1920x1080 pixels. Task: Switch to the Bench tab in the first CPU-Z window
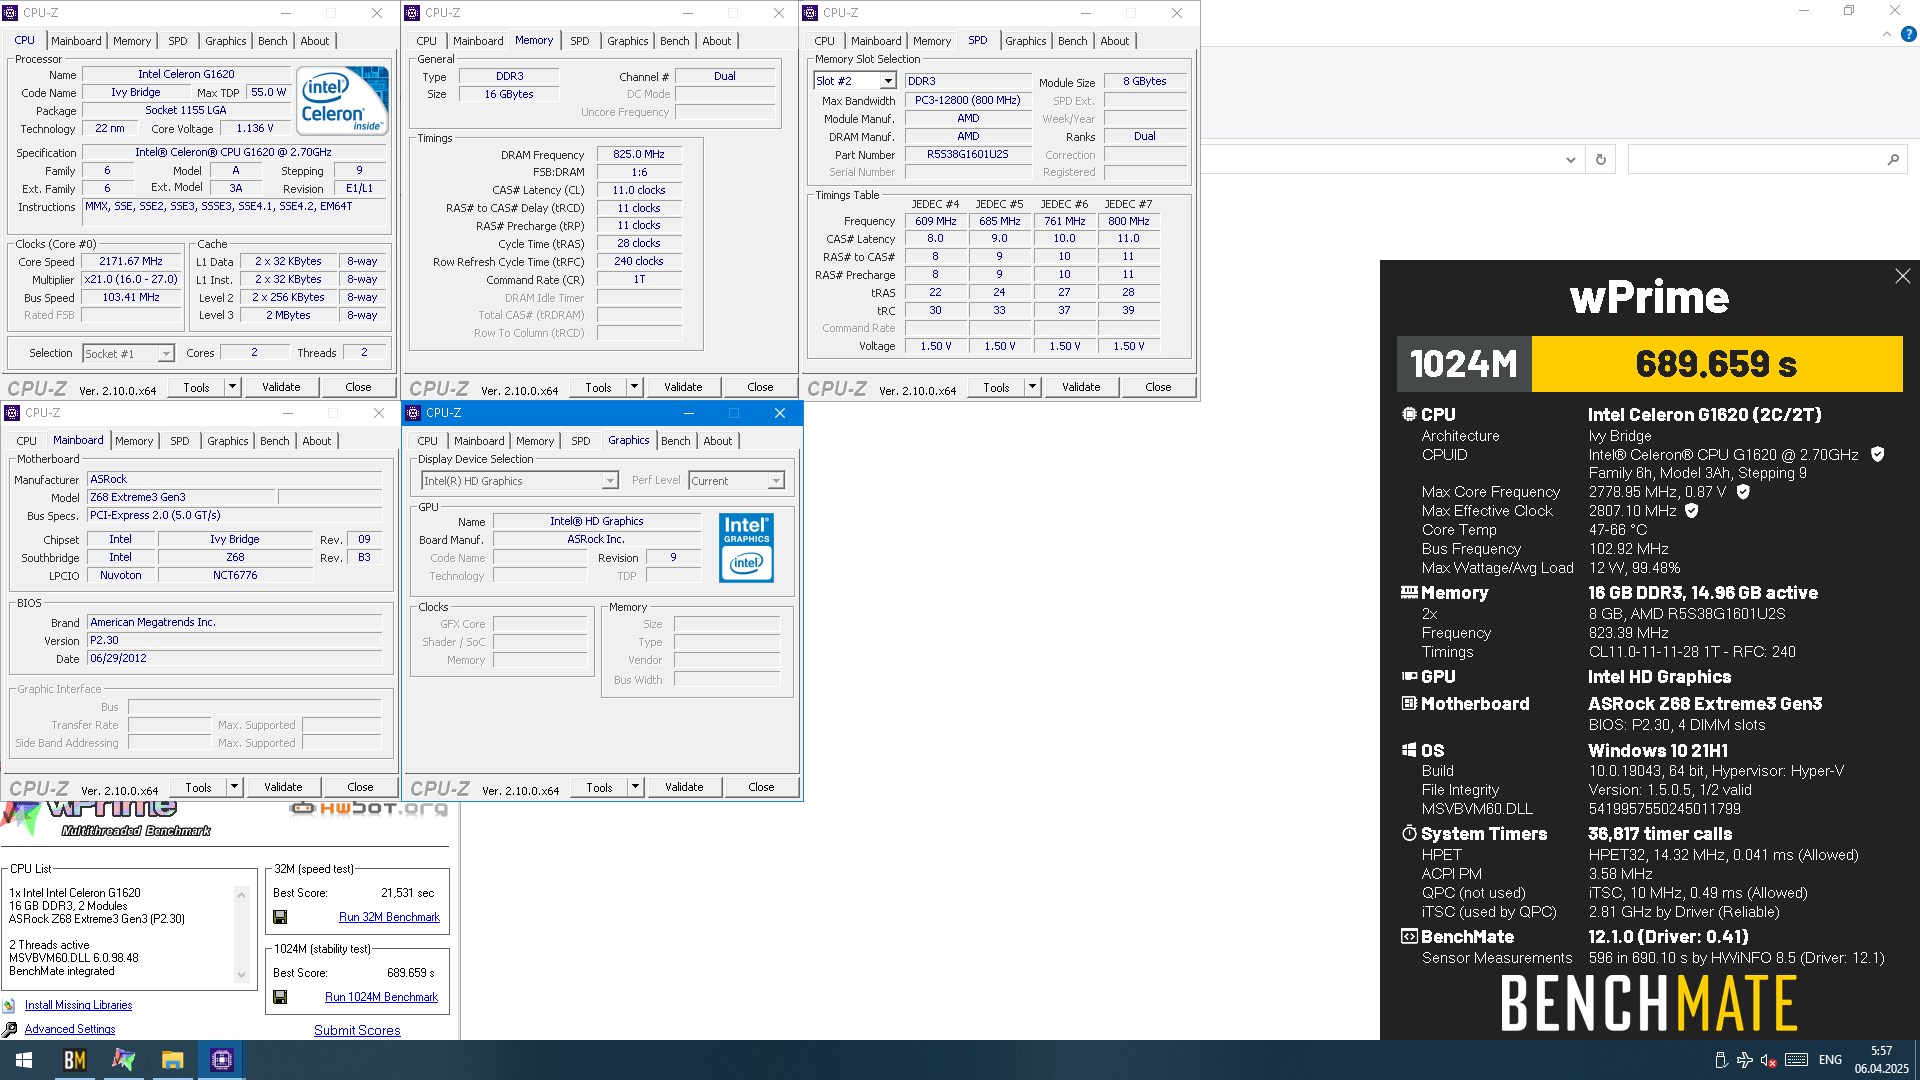click(x=272, y=41)
